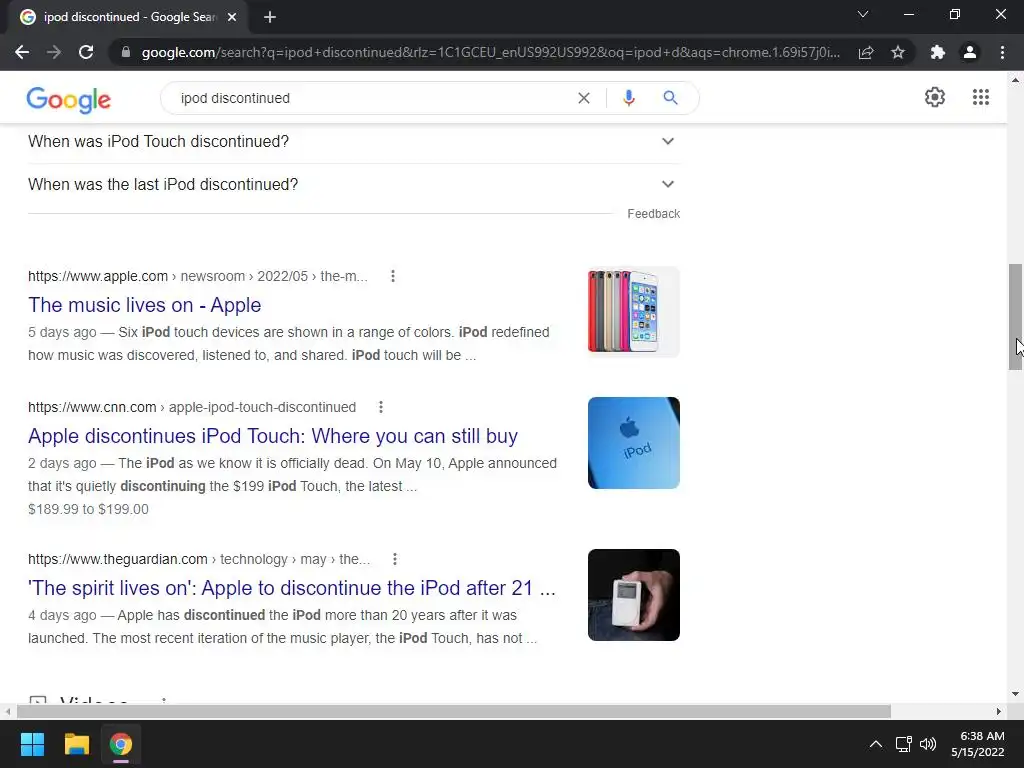1024x768 pixels.
Task: Open the Chrome profile menu
Action: pyautogui.click(x=970, y=52)
